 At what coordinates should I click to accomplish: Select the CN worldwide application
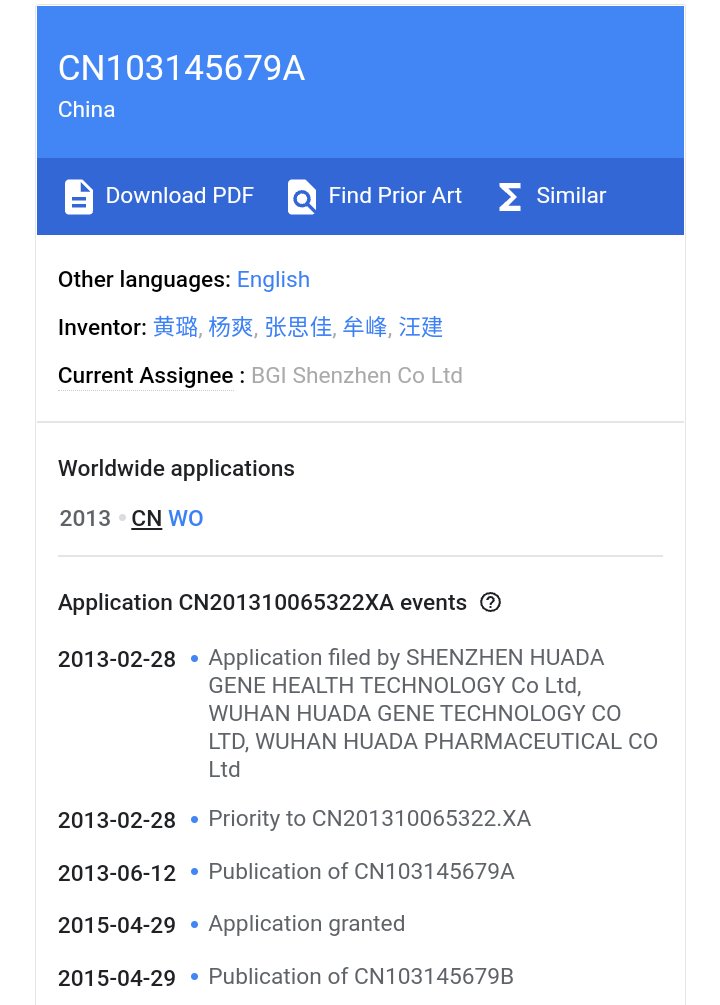point(146,519)
